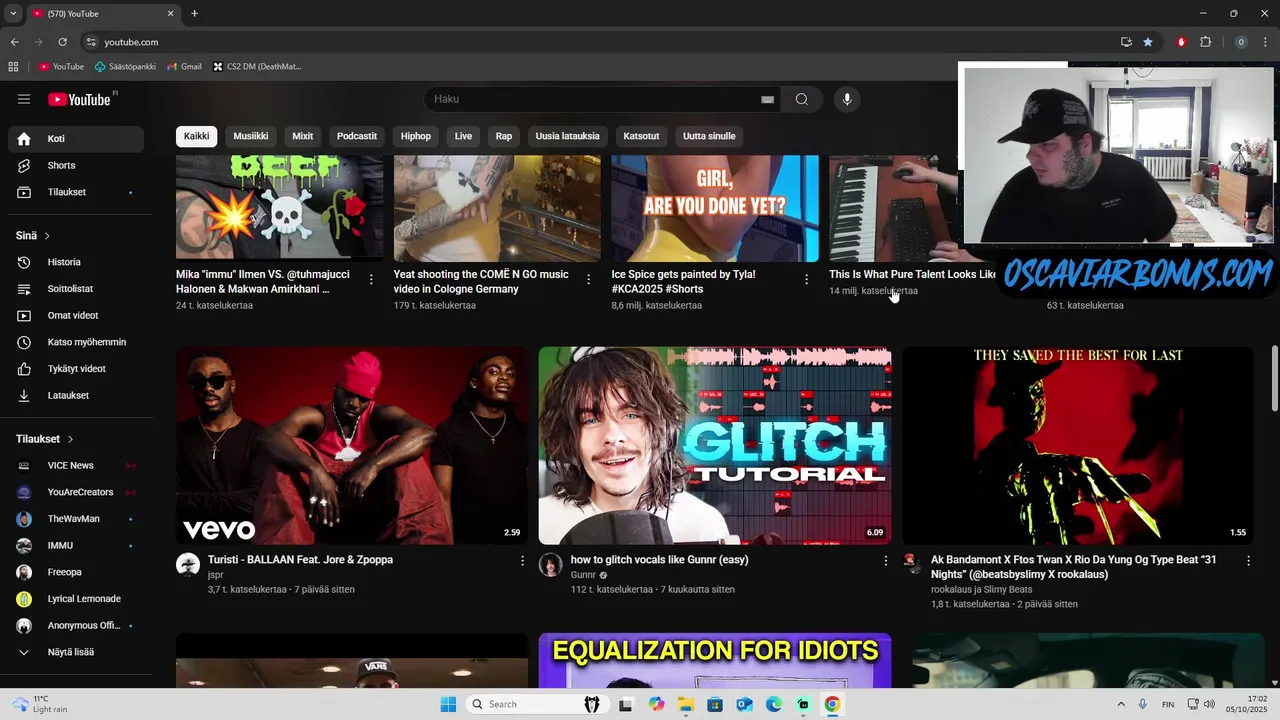Select the Katsotut filter chip
Viewport: 1280px width, 720px height.
tap(641, 136)
